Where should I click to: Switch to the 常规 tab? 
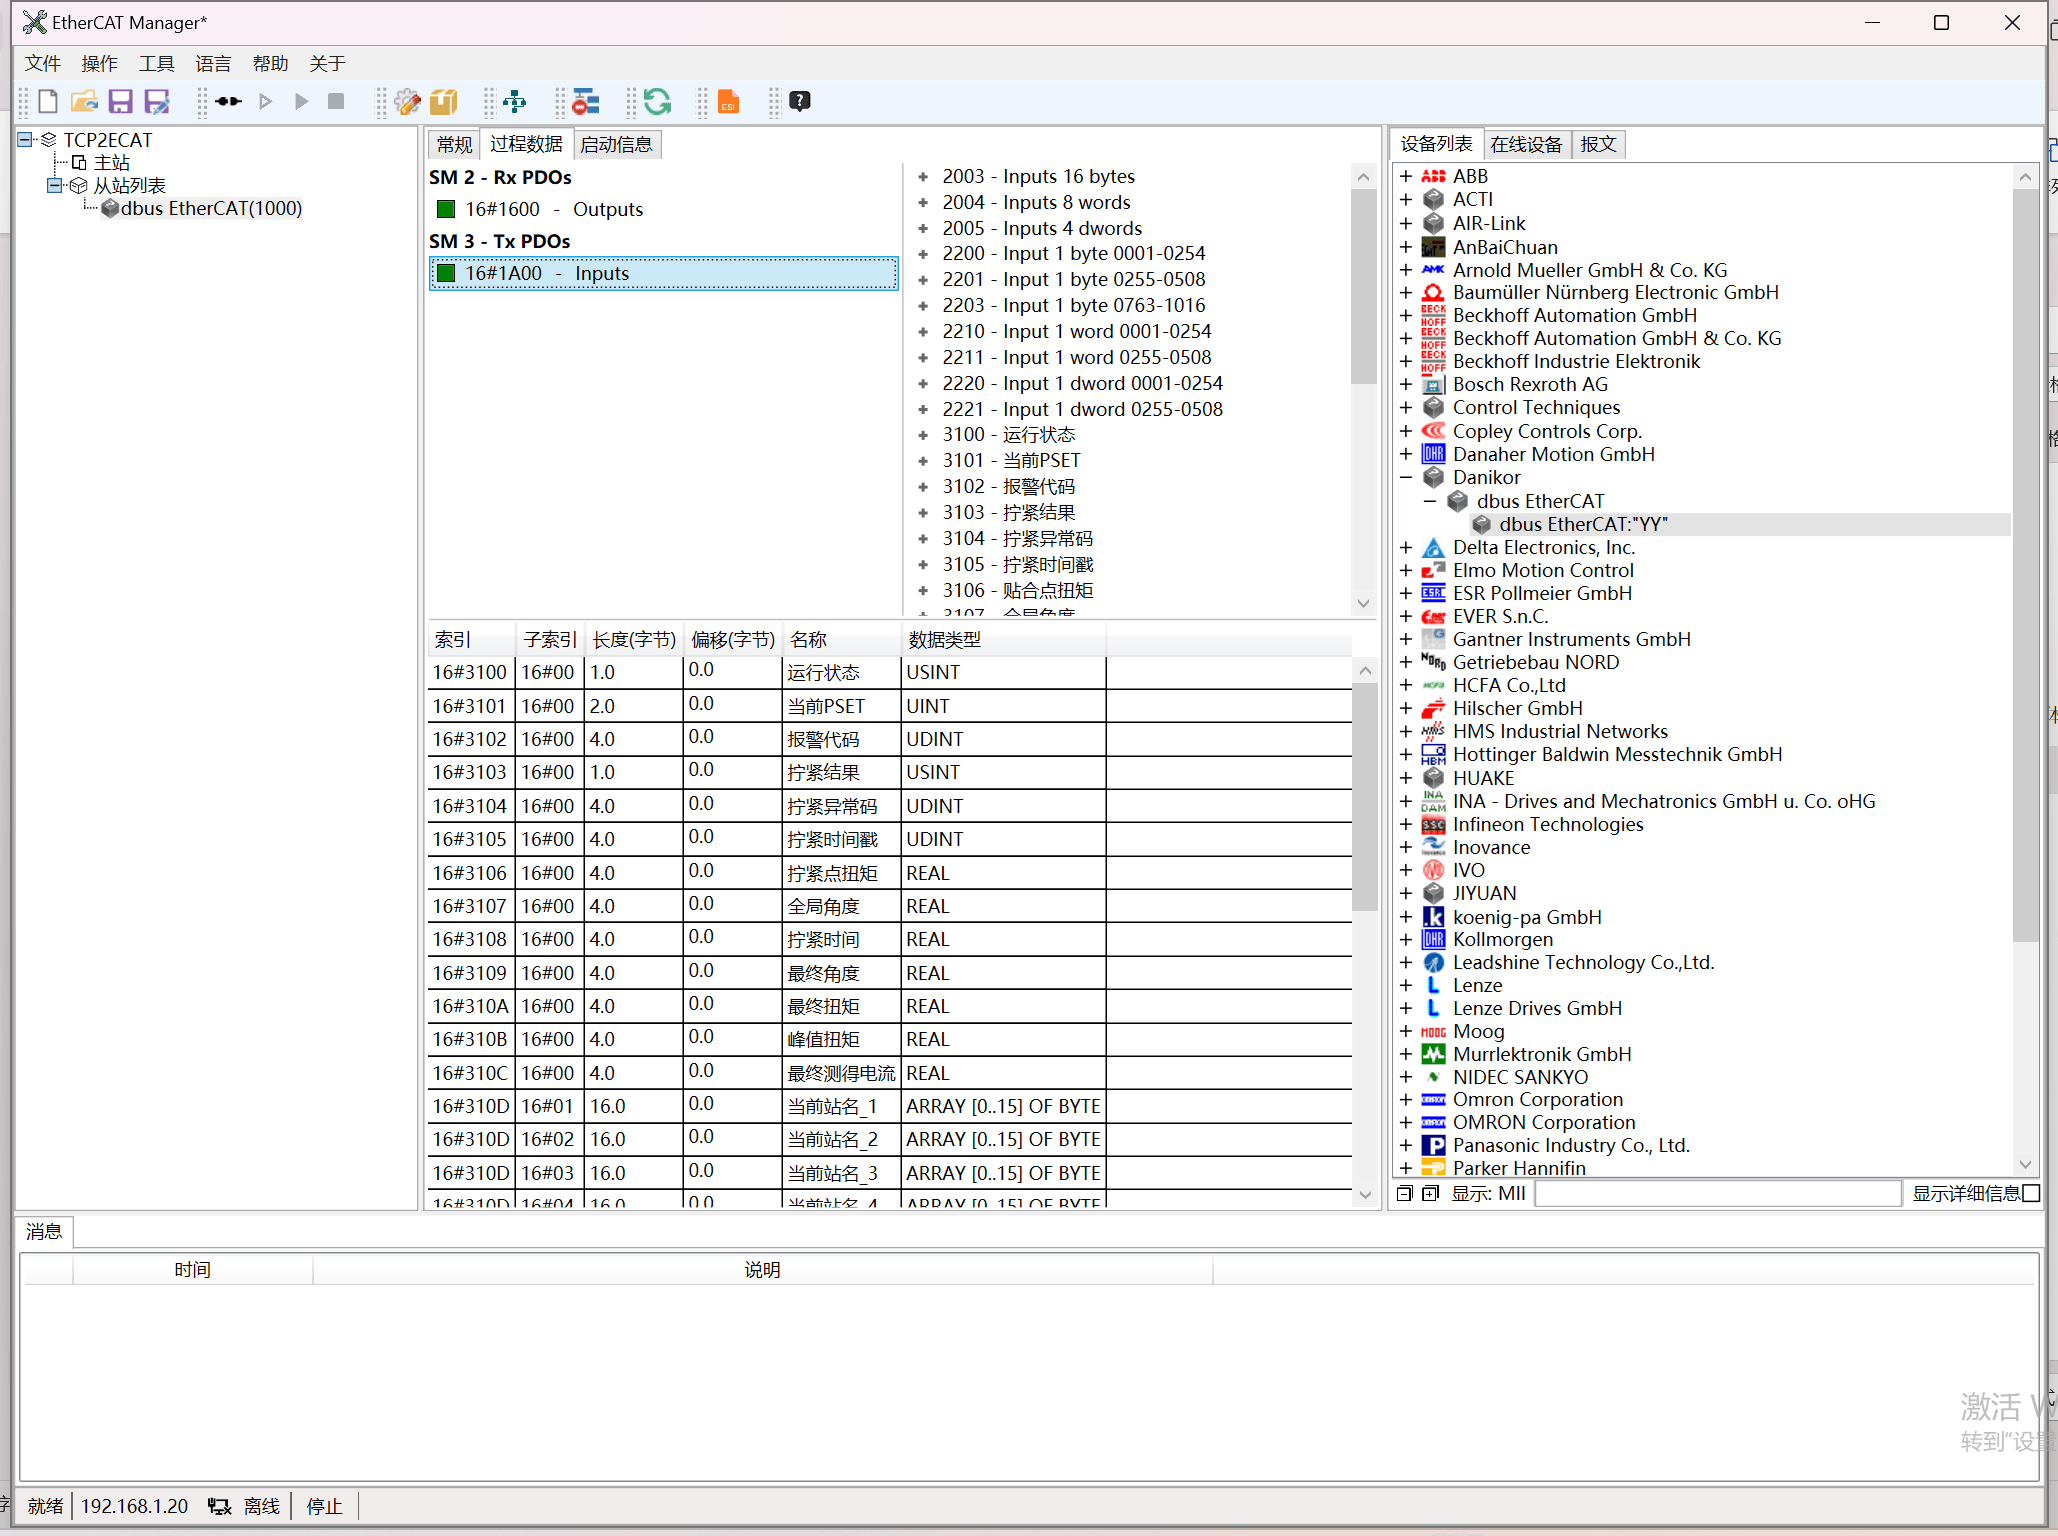(454, 145)
